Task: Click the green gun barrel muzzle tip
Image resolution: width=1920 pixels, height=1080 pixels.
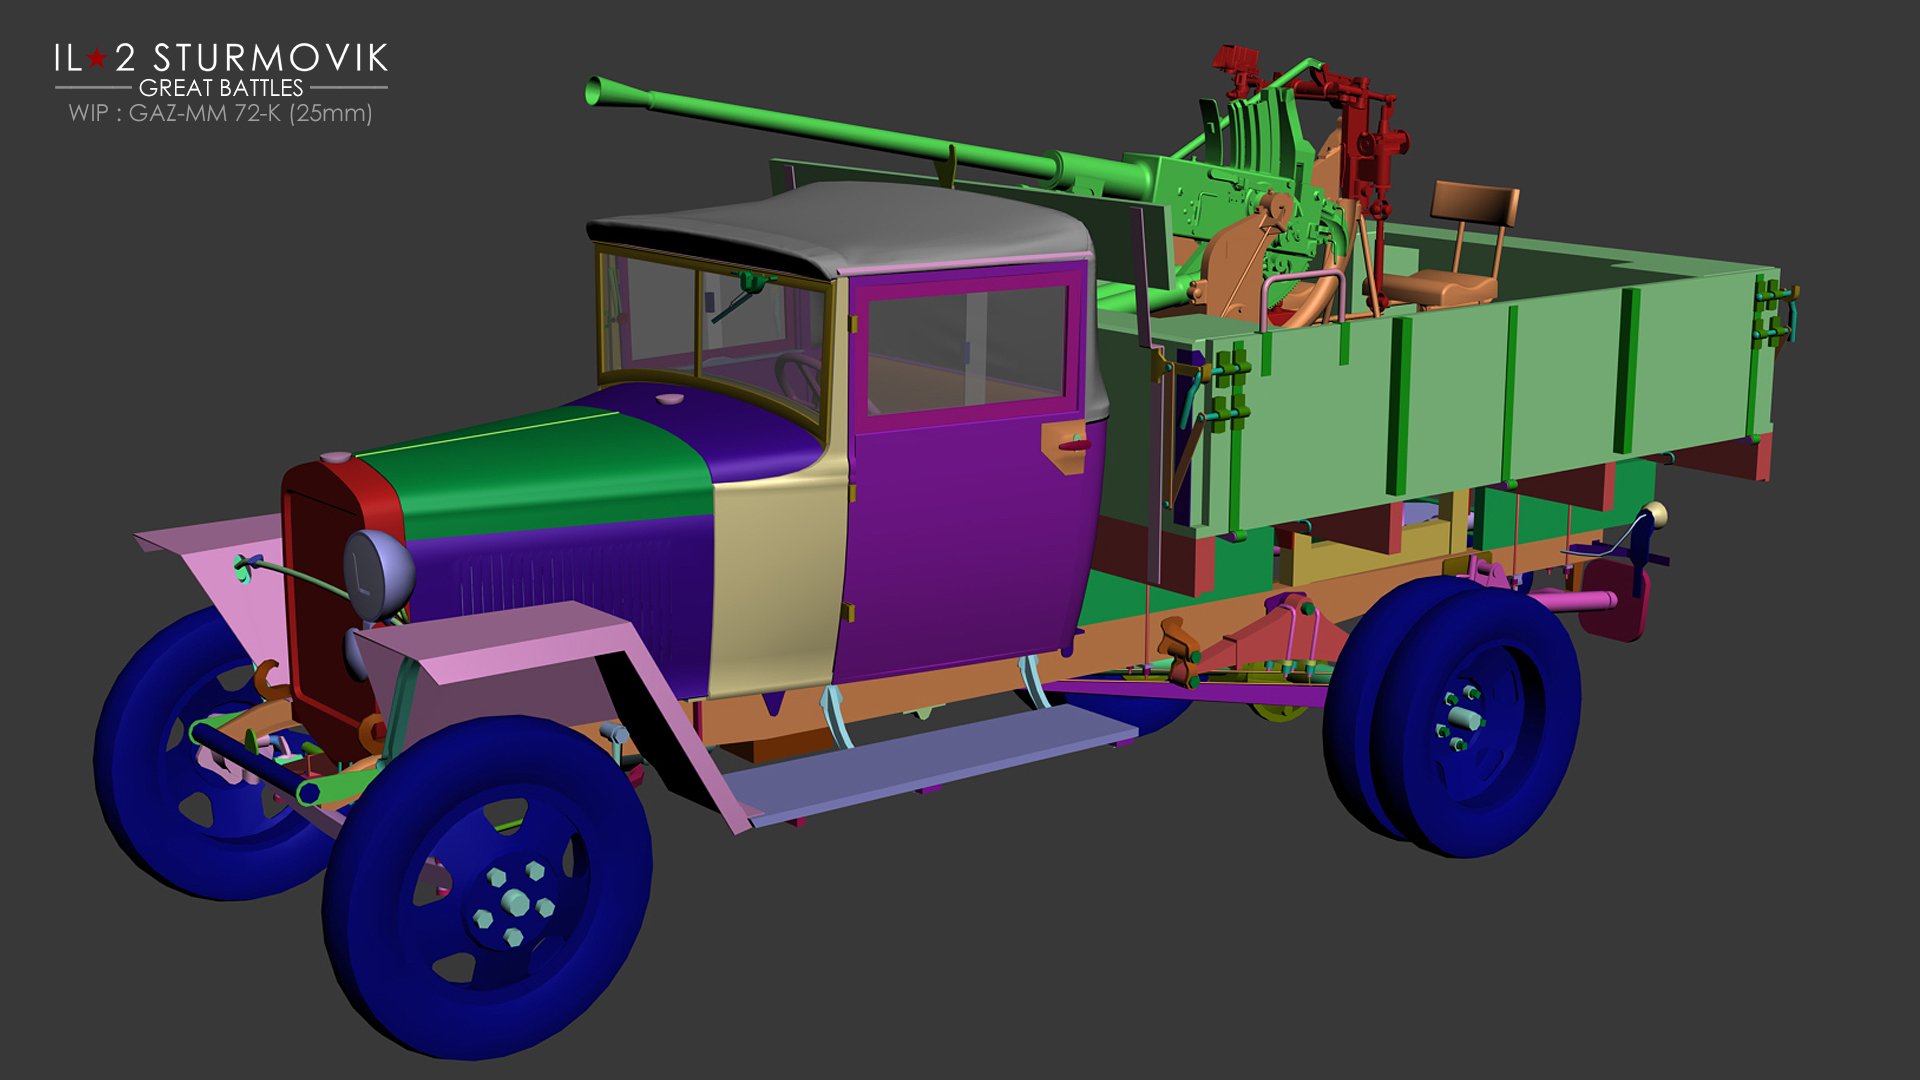Action: point(596,91)
